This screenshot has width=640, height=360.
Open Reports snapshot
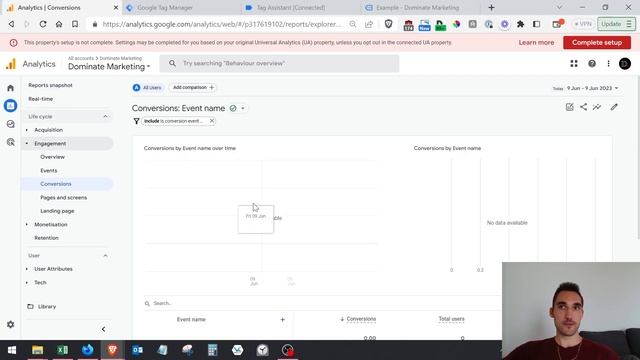point(50,85)
